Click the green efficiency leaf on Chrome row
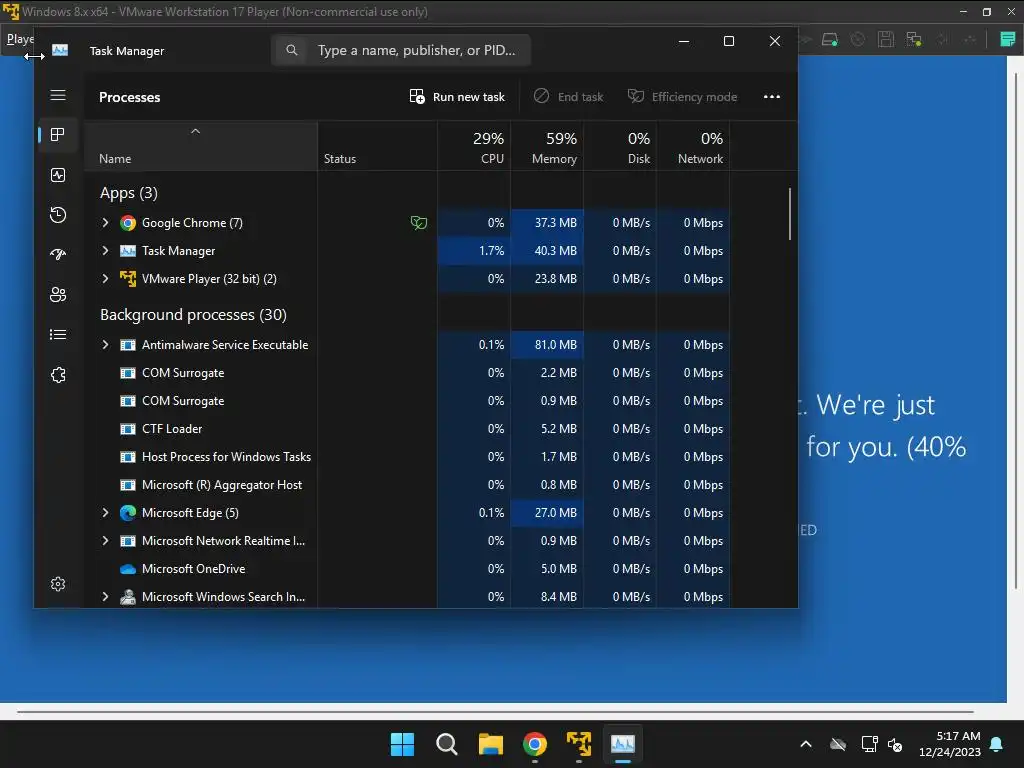The image size is (1024, 768). [419, 223]
